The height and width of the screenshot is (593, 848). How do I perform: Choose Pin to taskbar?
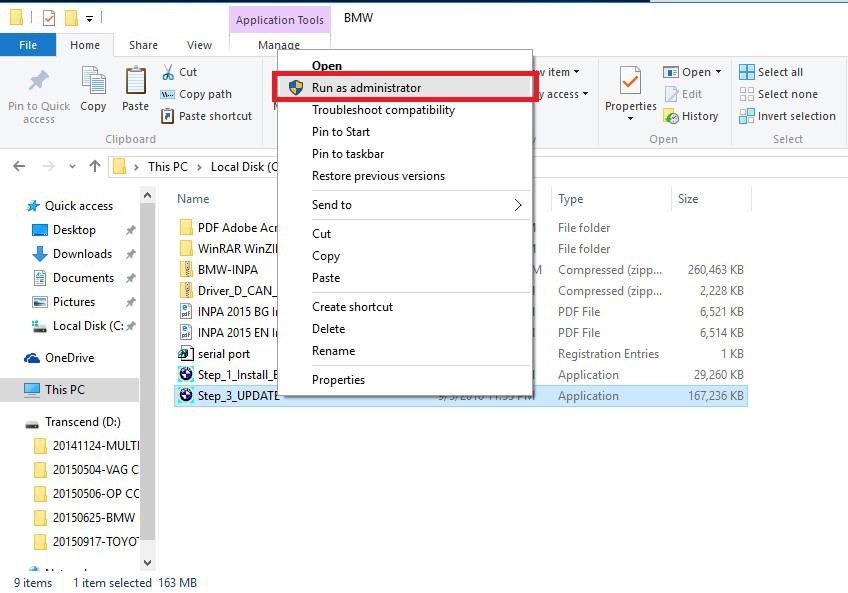point(405,154)
